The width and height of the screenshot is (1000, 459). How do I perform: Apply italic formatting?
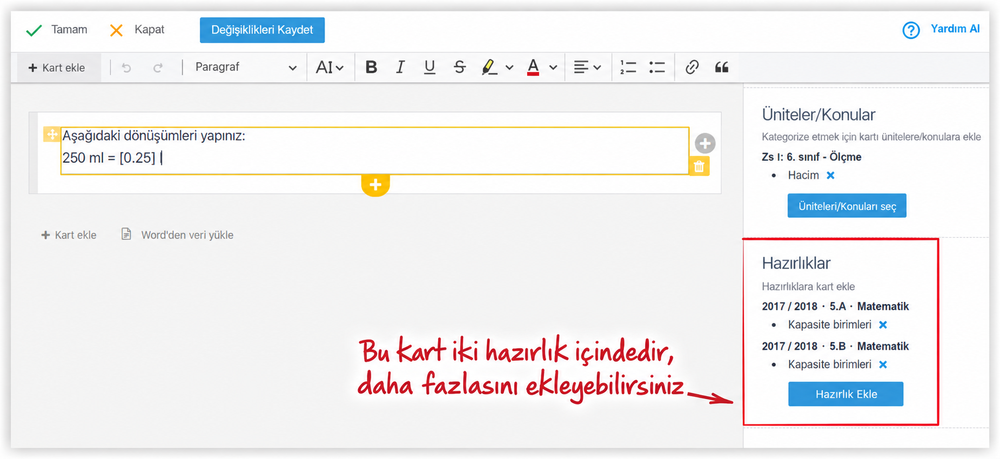click(x=400, y=67)
